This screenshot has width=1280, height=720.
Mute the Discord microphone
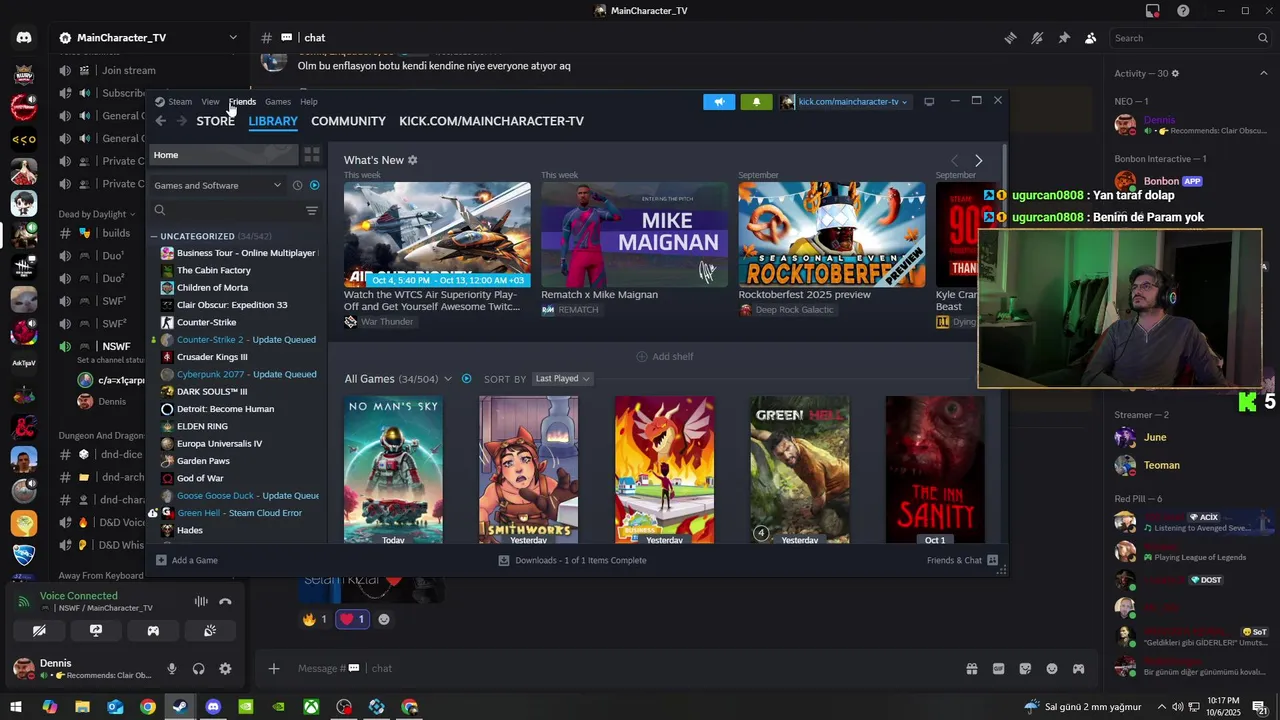point(172,669)
